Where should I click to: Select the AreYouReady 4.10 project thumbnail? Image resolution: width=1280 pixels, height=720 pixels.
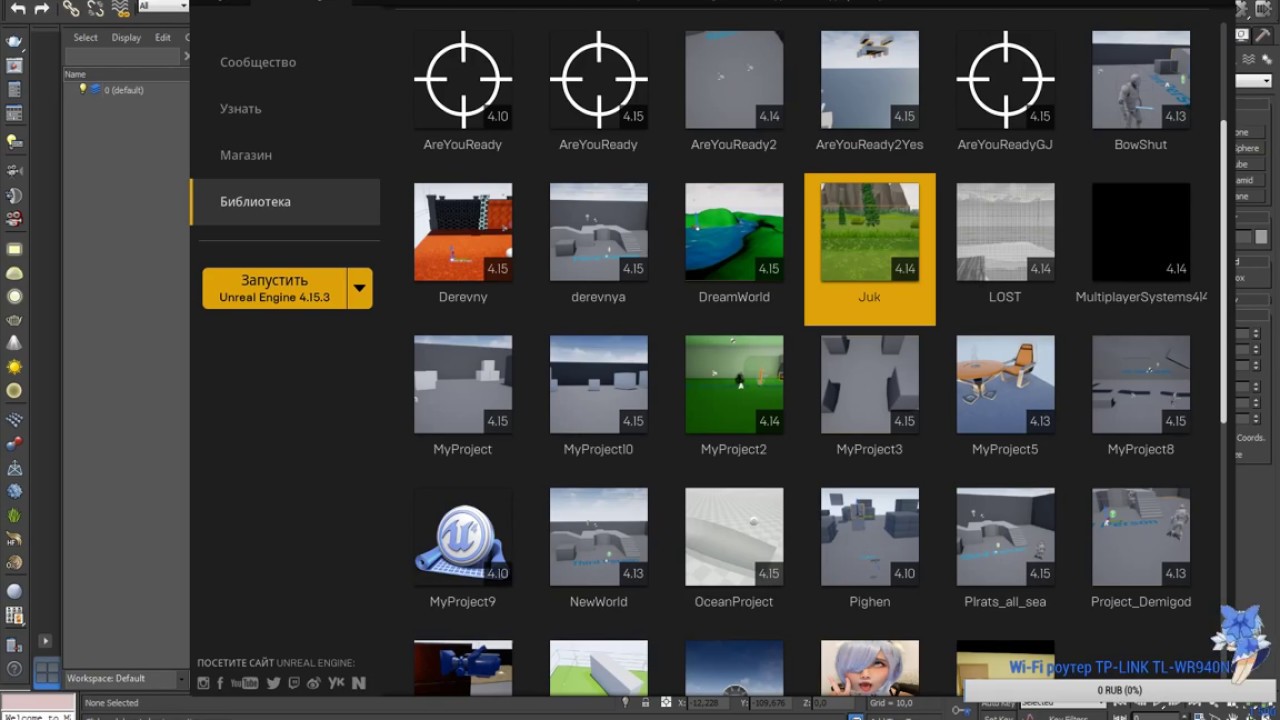point(463,80)
